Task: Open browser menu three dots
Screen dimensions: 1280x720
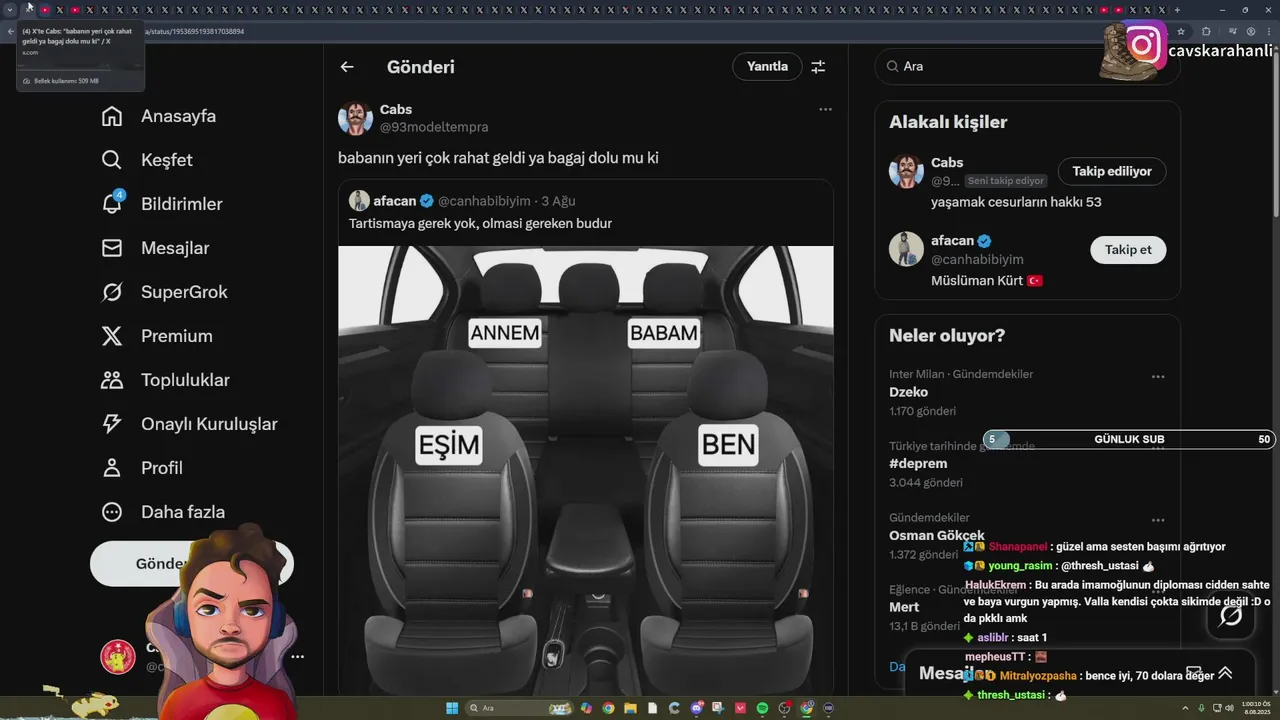Action: tap(1269, 31)
